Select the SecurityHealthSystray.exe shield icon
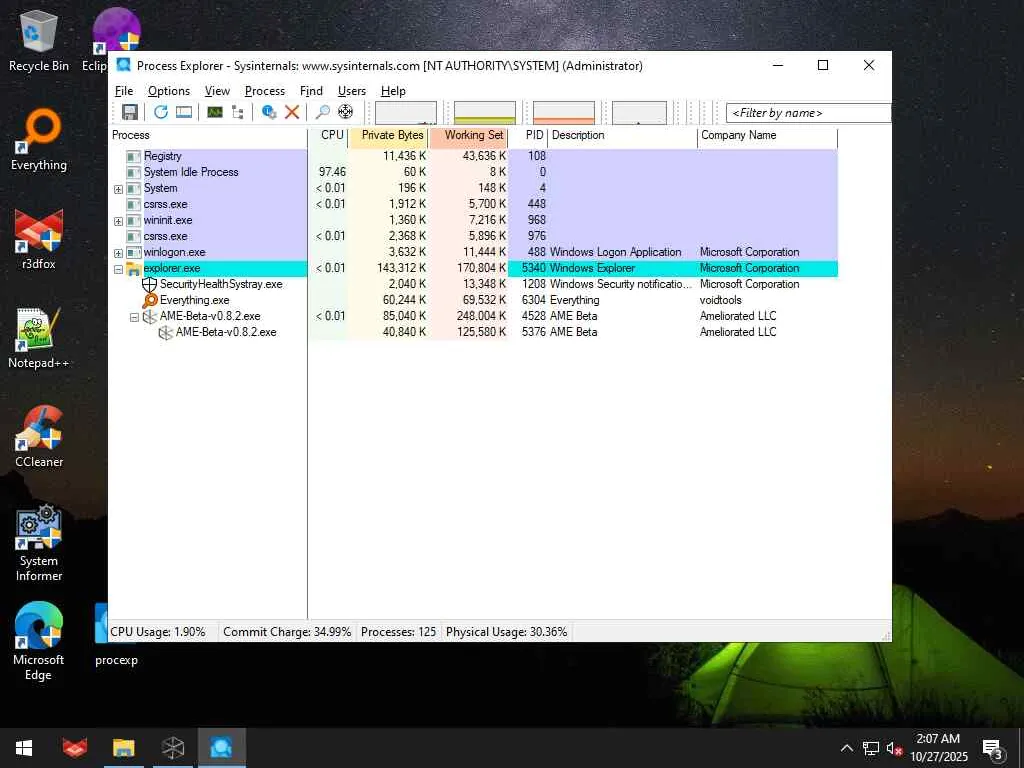Screen dimensions: 1024x768 tap(150, 284)
